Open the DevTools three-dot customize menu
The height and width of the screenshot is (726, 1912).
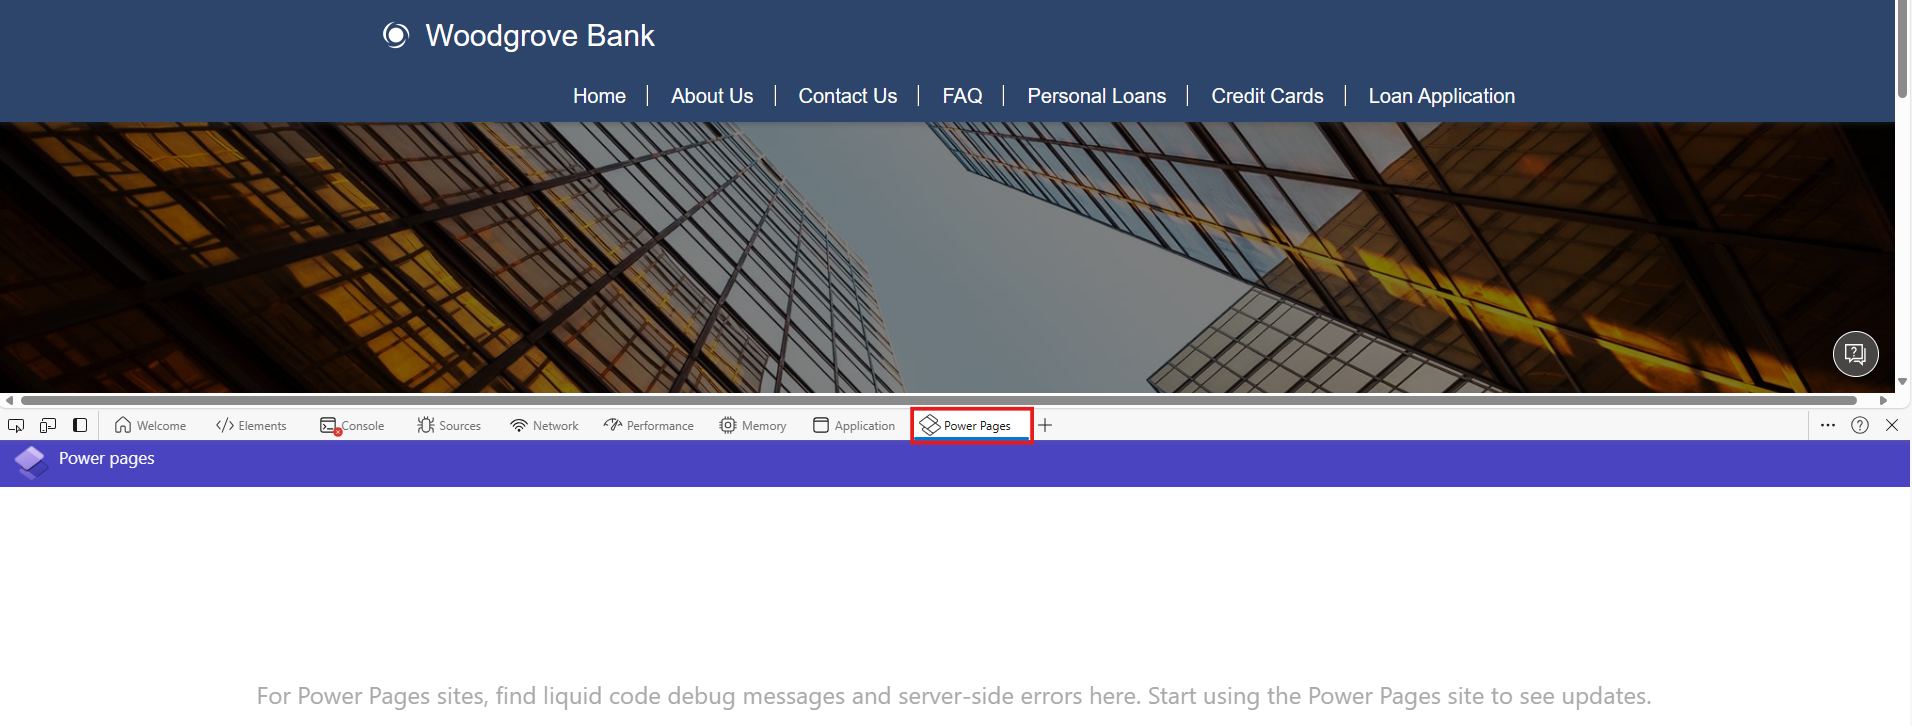1828,425
